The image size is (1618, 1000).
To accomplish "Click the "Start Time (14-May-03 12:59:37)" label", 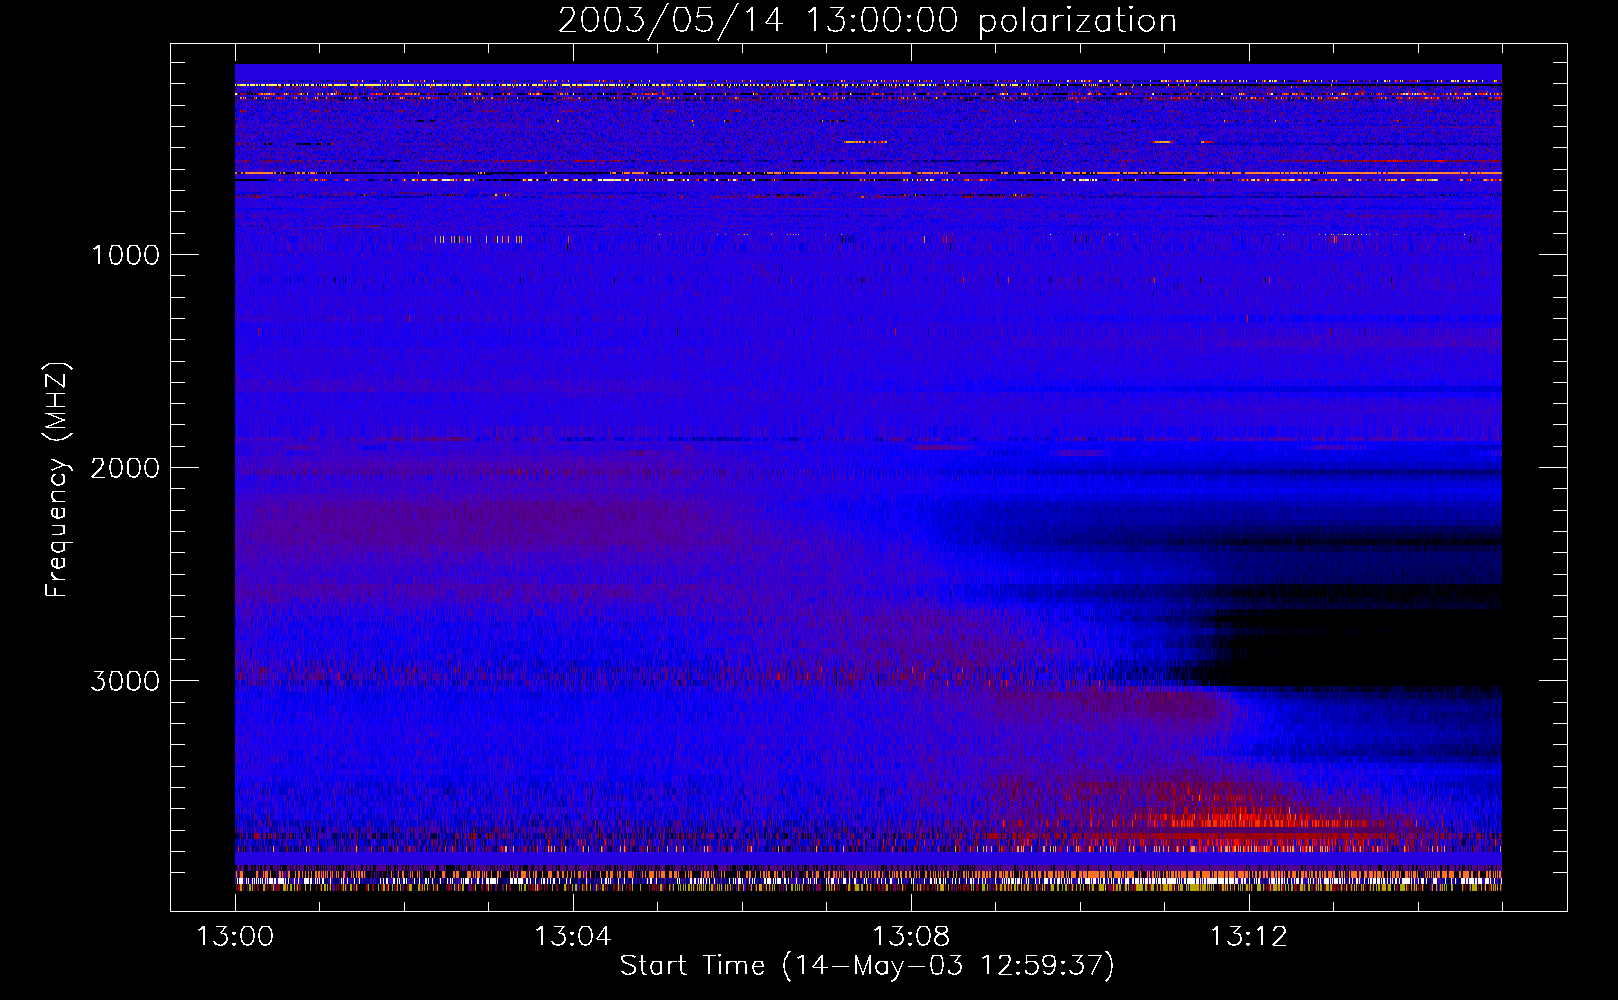I will pos(867,966).
